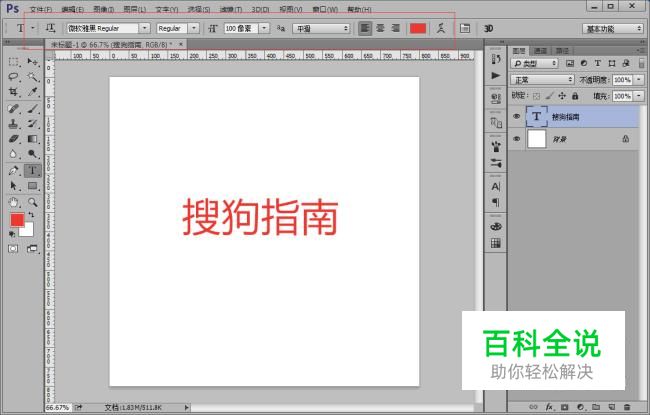Select the Hand tool
Image resolution: width=650 pixels, height=415 pixels.
coord(13,202)
